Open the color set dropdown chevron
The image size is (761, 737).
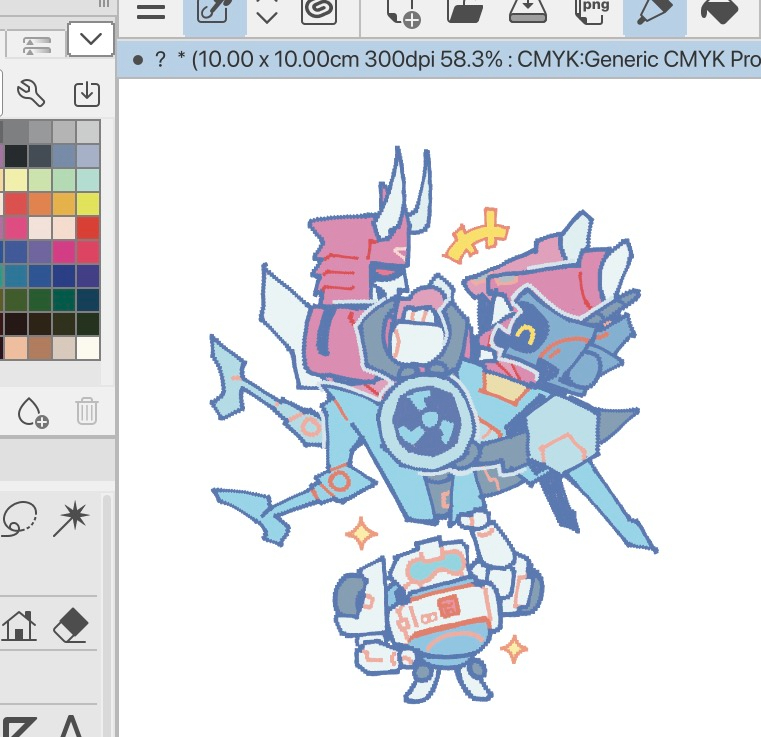[x=90, y=40]
